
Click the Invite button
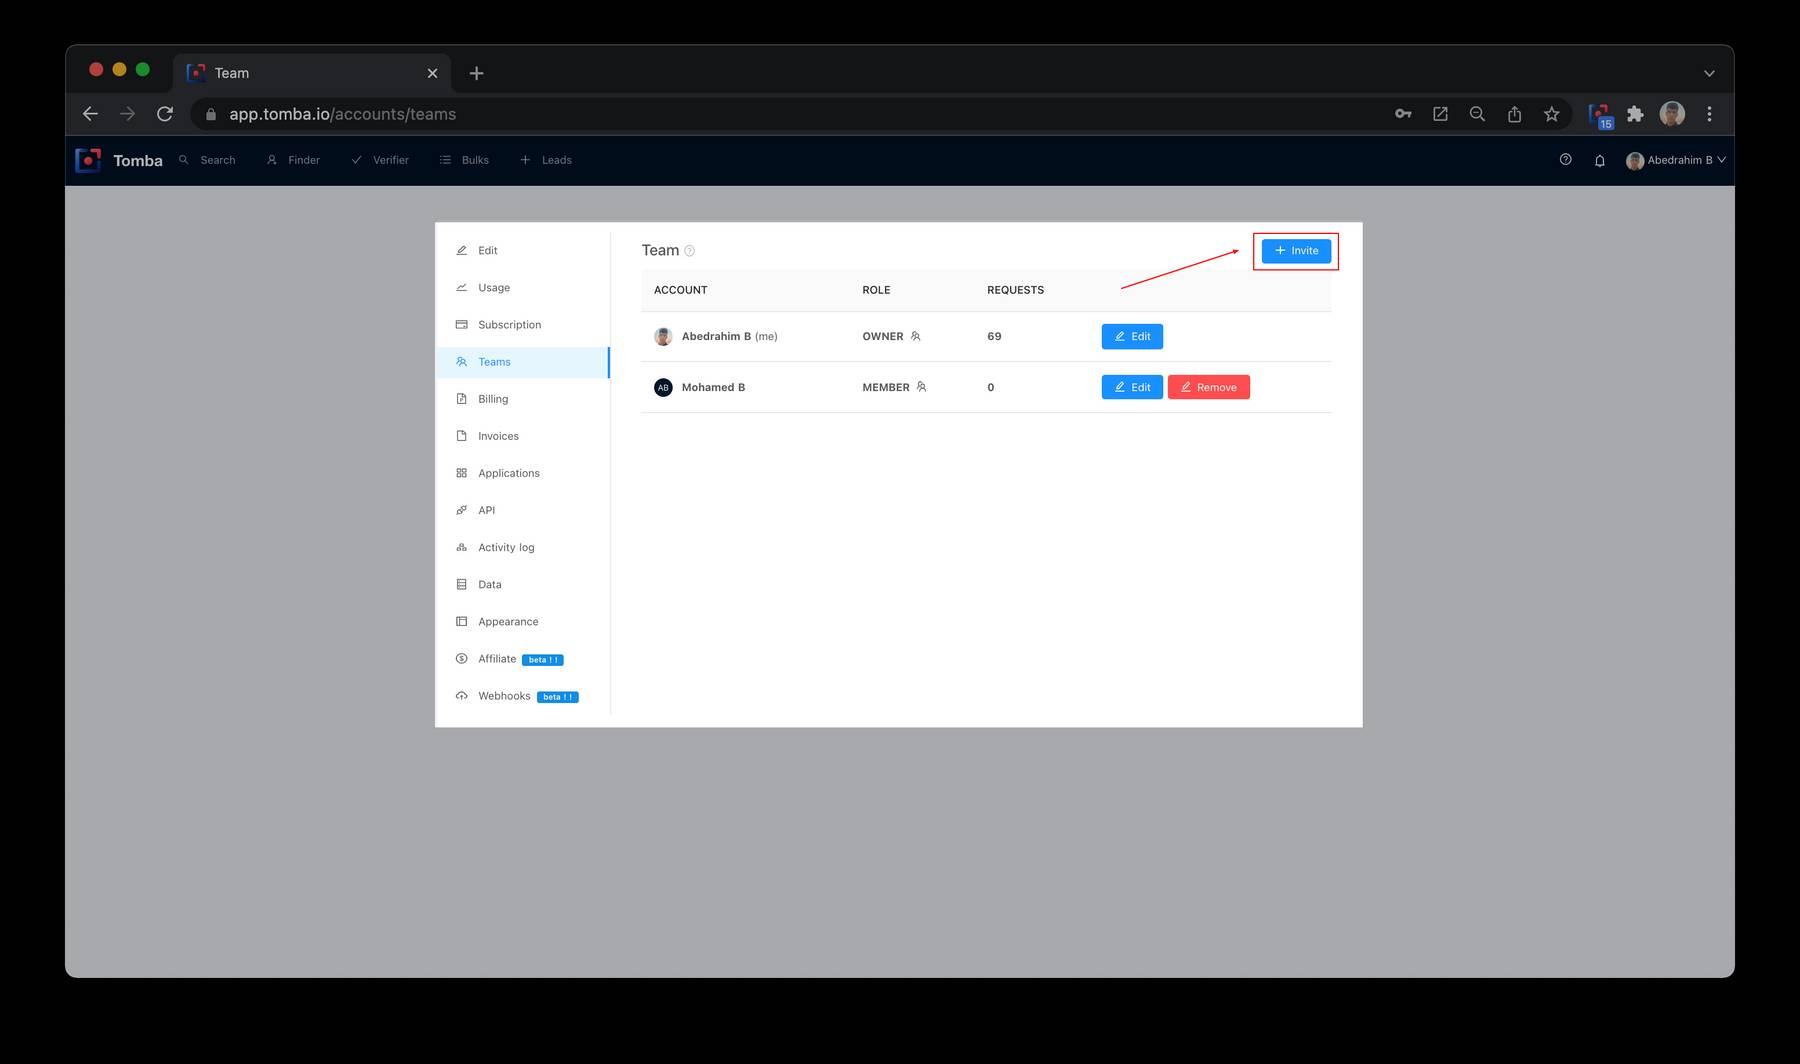pos(1296,251)
